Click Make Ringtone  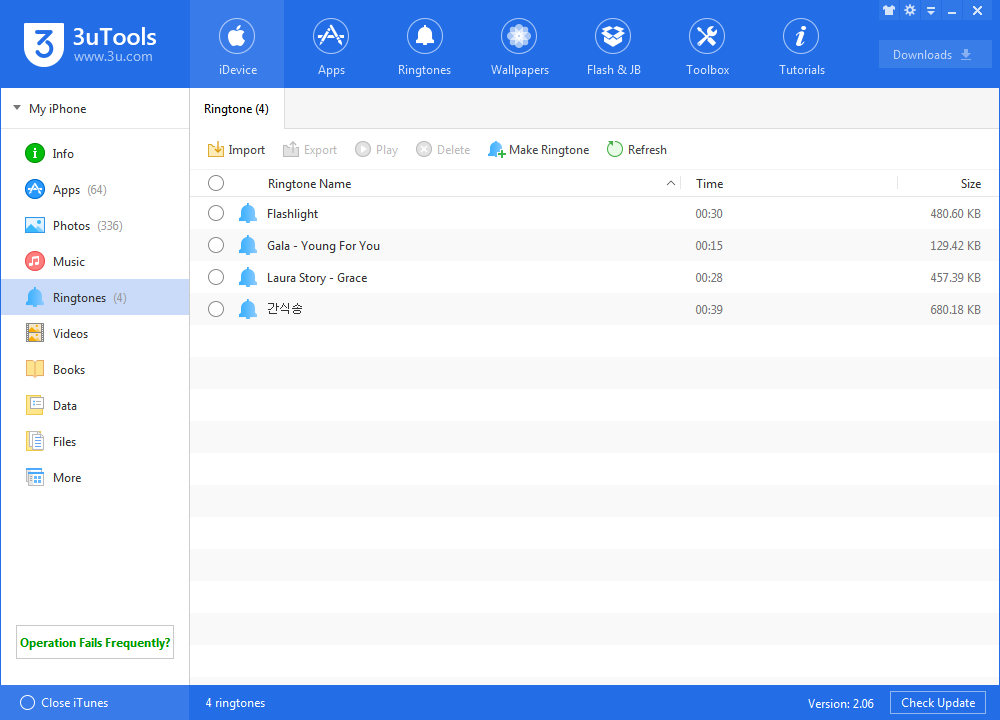tap(538, 150)
